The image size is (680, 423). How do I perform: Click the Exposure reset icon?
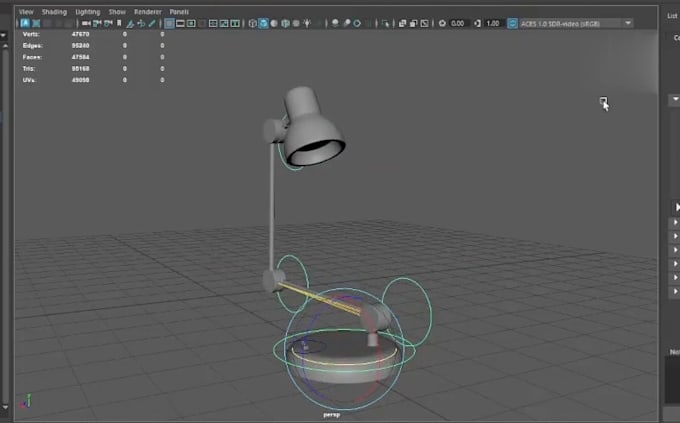(442, 23)
